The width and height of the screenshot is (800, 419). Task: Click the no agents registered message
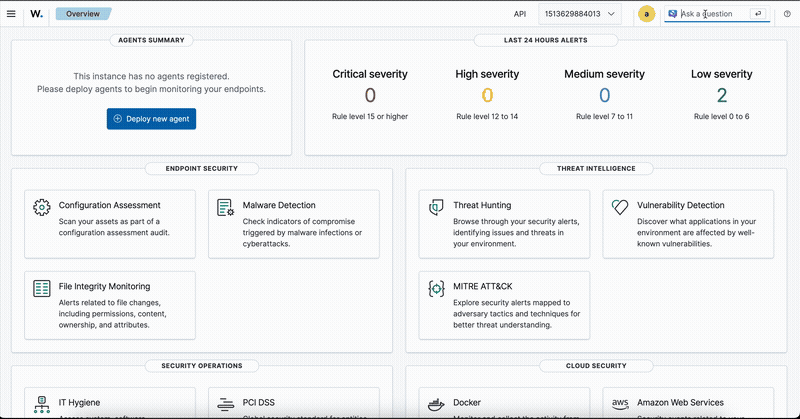point(152,83)
